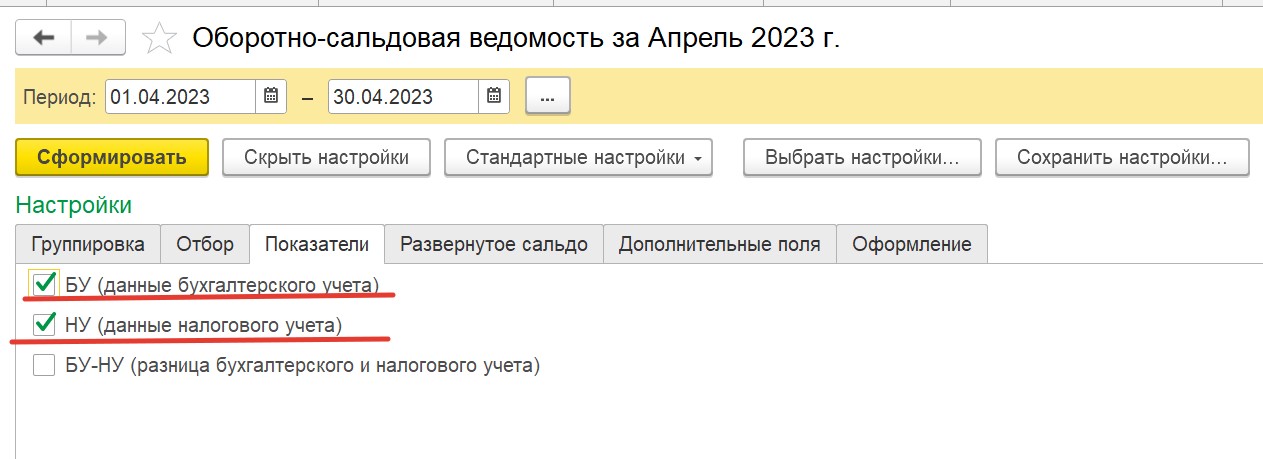The image size is (1263, 459).
Task: Click the forward navigation arrow
Action: pyautogui.click(x=97, y=37)
